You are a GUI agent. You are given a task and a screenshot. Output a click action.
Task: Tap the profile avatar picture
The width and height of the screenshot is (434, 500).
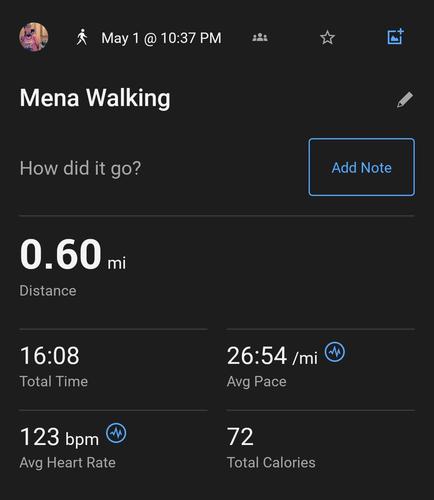tap(34, 37)
